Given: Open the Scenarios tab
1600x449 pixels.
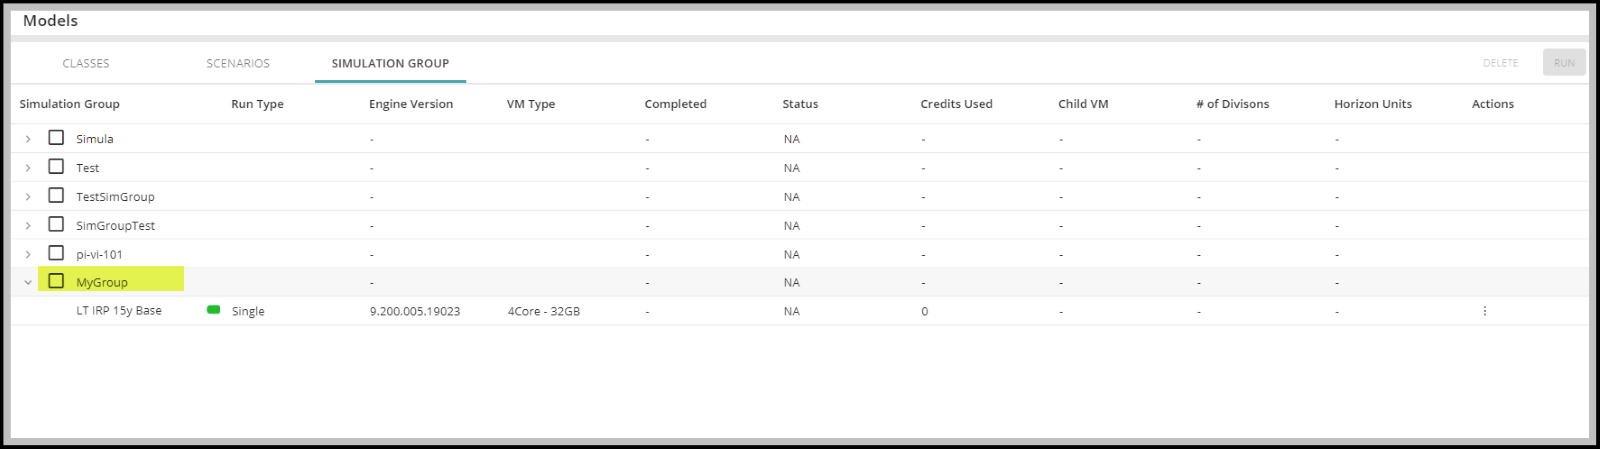Looking at the screenshot, I should pyautogui.click(x=238, y=63).
